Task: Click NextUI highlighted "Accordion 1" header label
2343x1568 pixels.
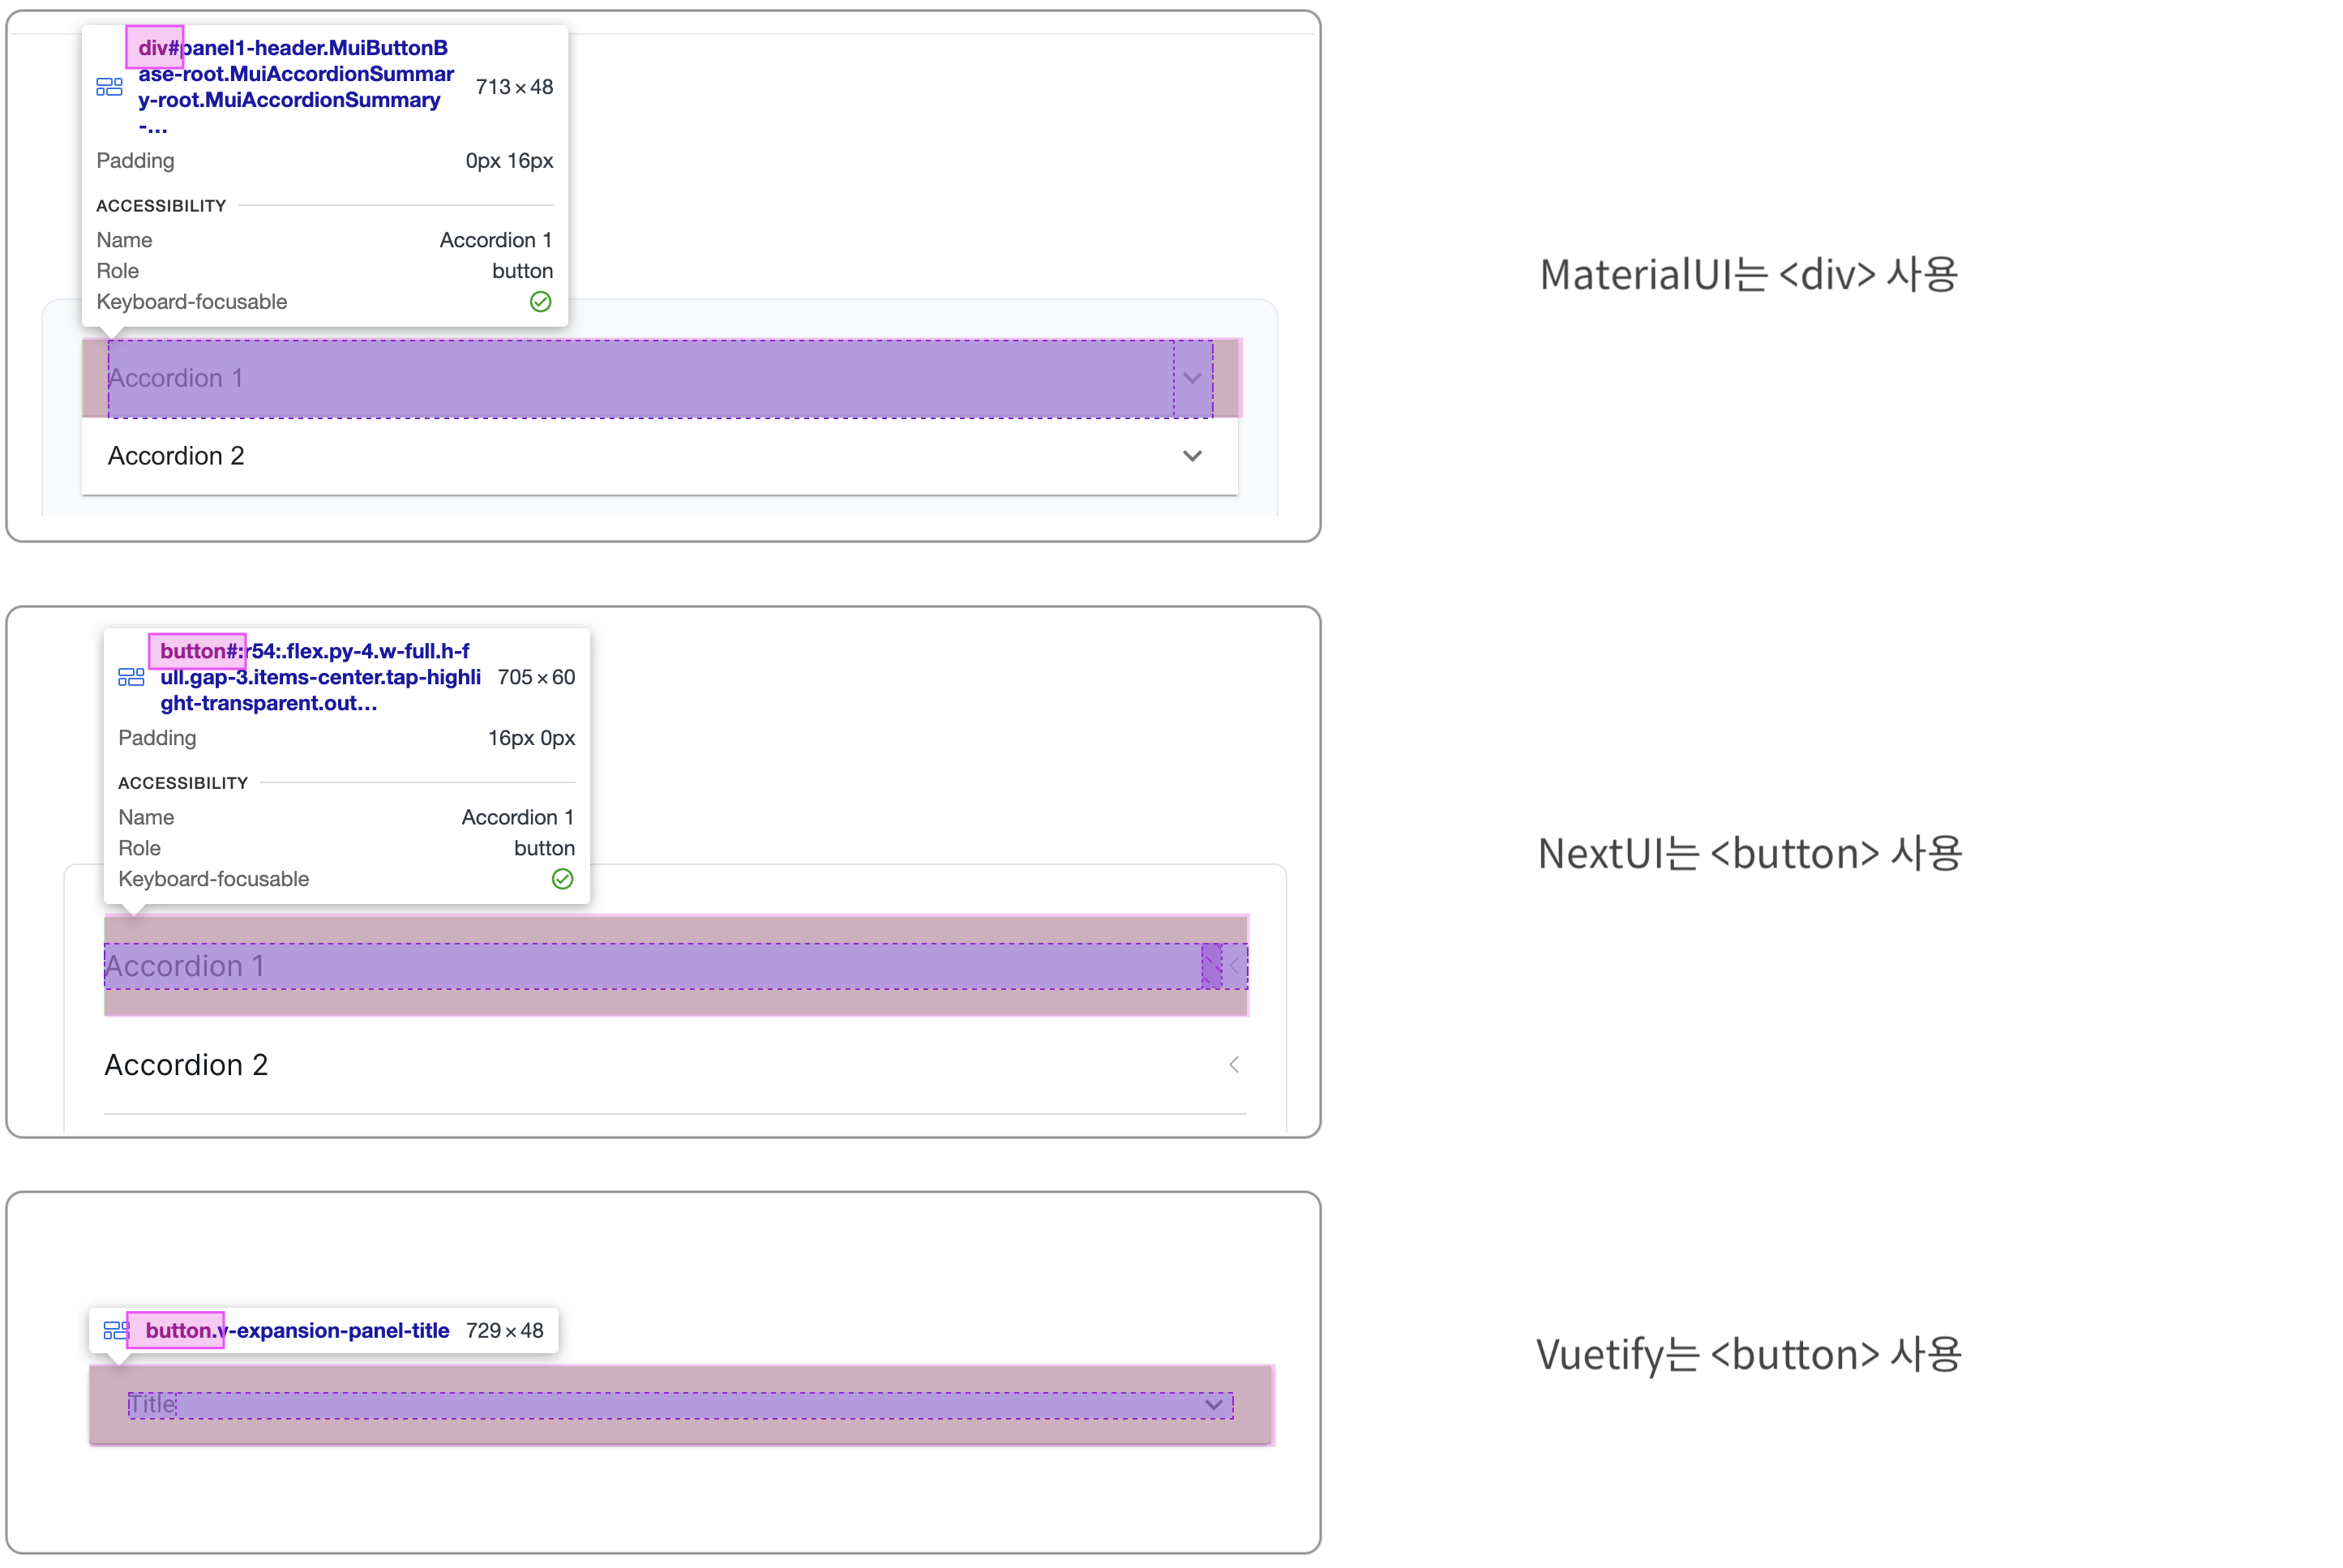Action: click(185, 966)
